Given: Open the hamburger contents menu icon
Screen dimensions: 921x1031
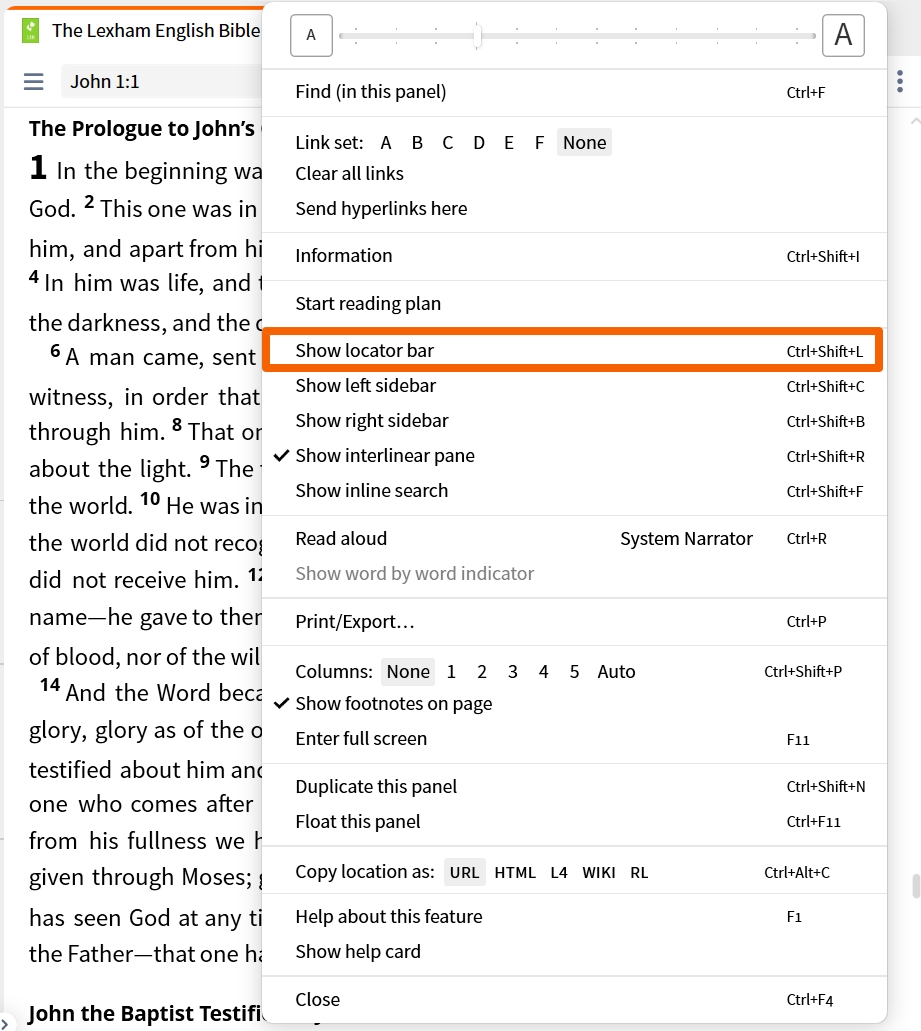Looking at the screenshot, I should tap(34, 82).
